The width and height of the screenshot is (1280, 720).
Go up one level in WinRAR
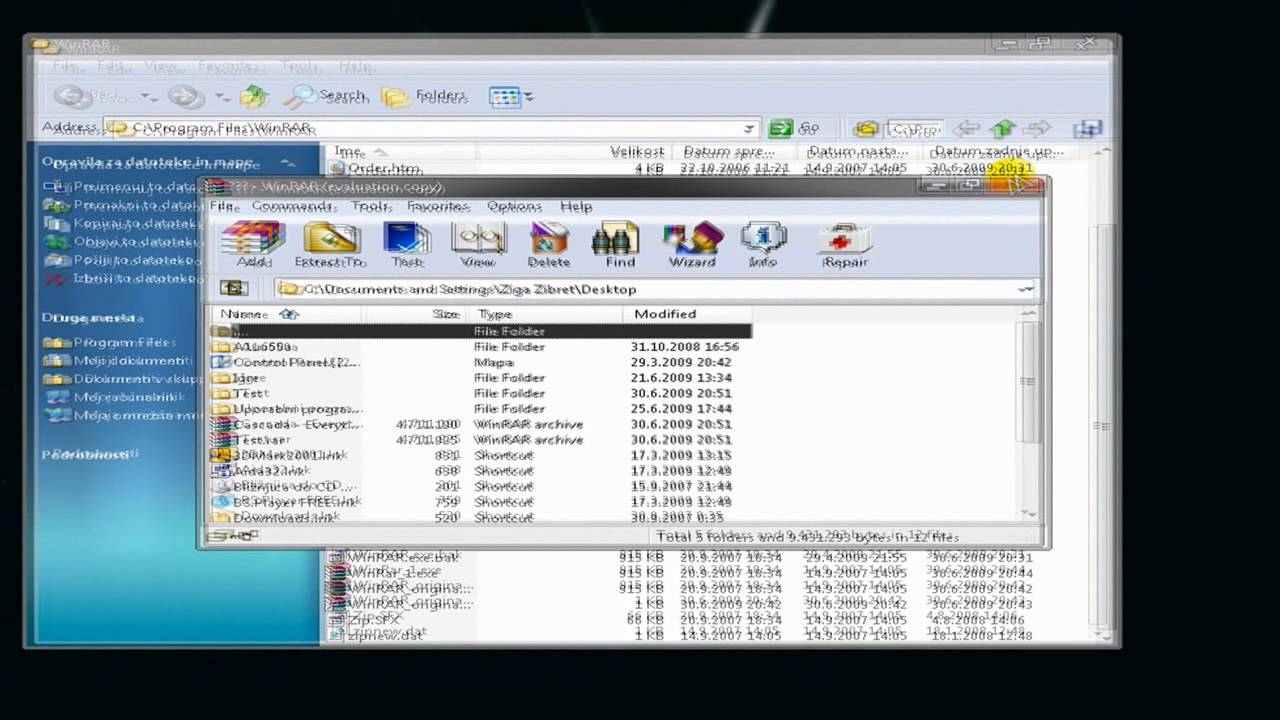point(234,289)
